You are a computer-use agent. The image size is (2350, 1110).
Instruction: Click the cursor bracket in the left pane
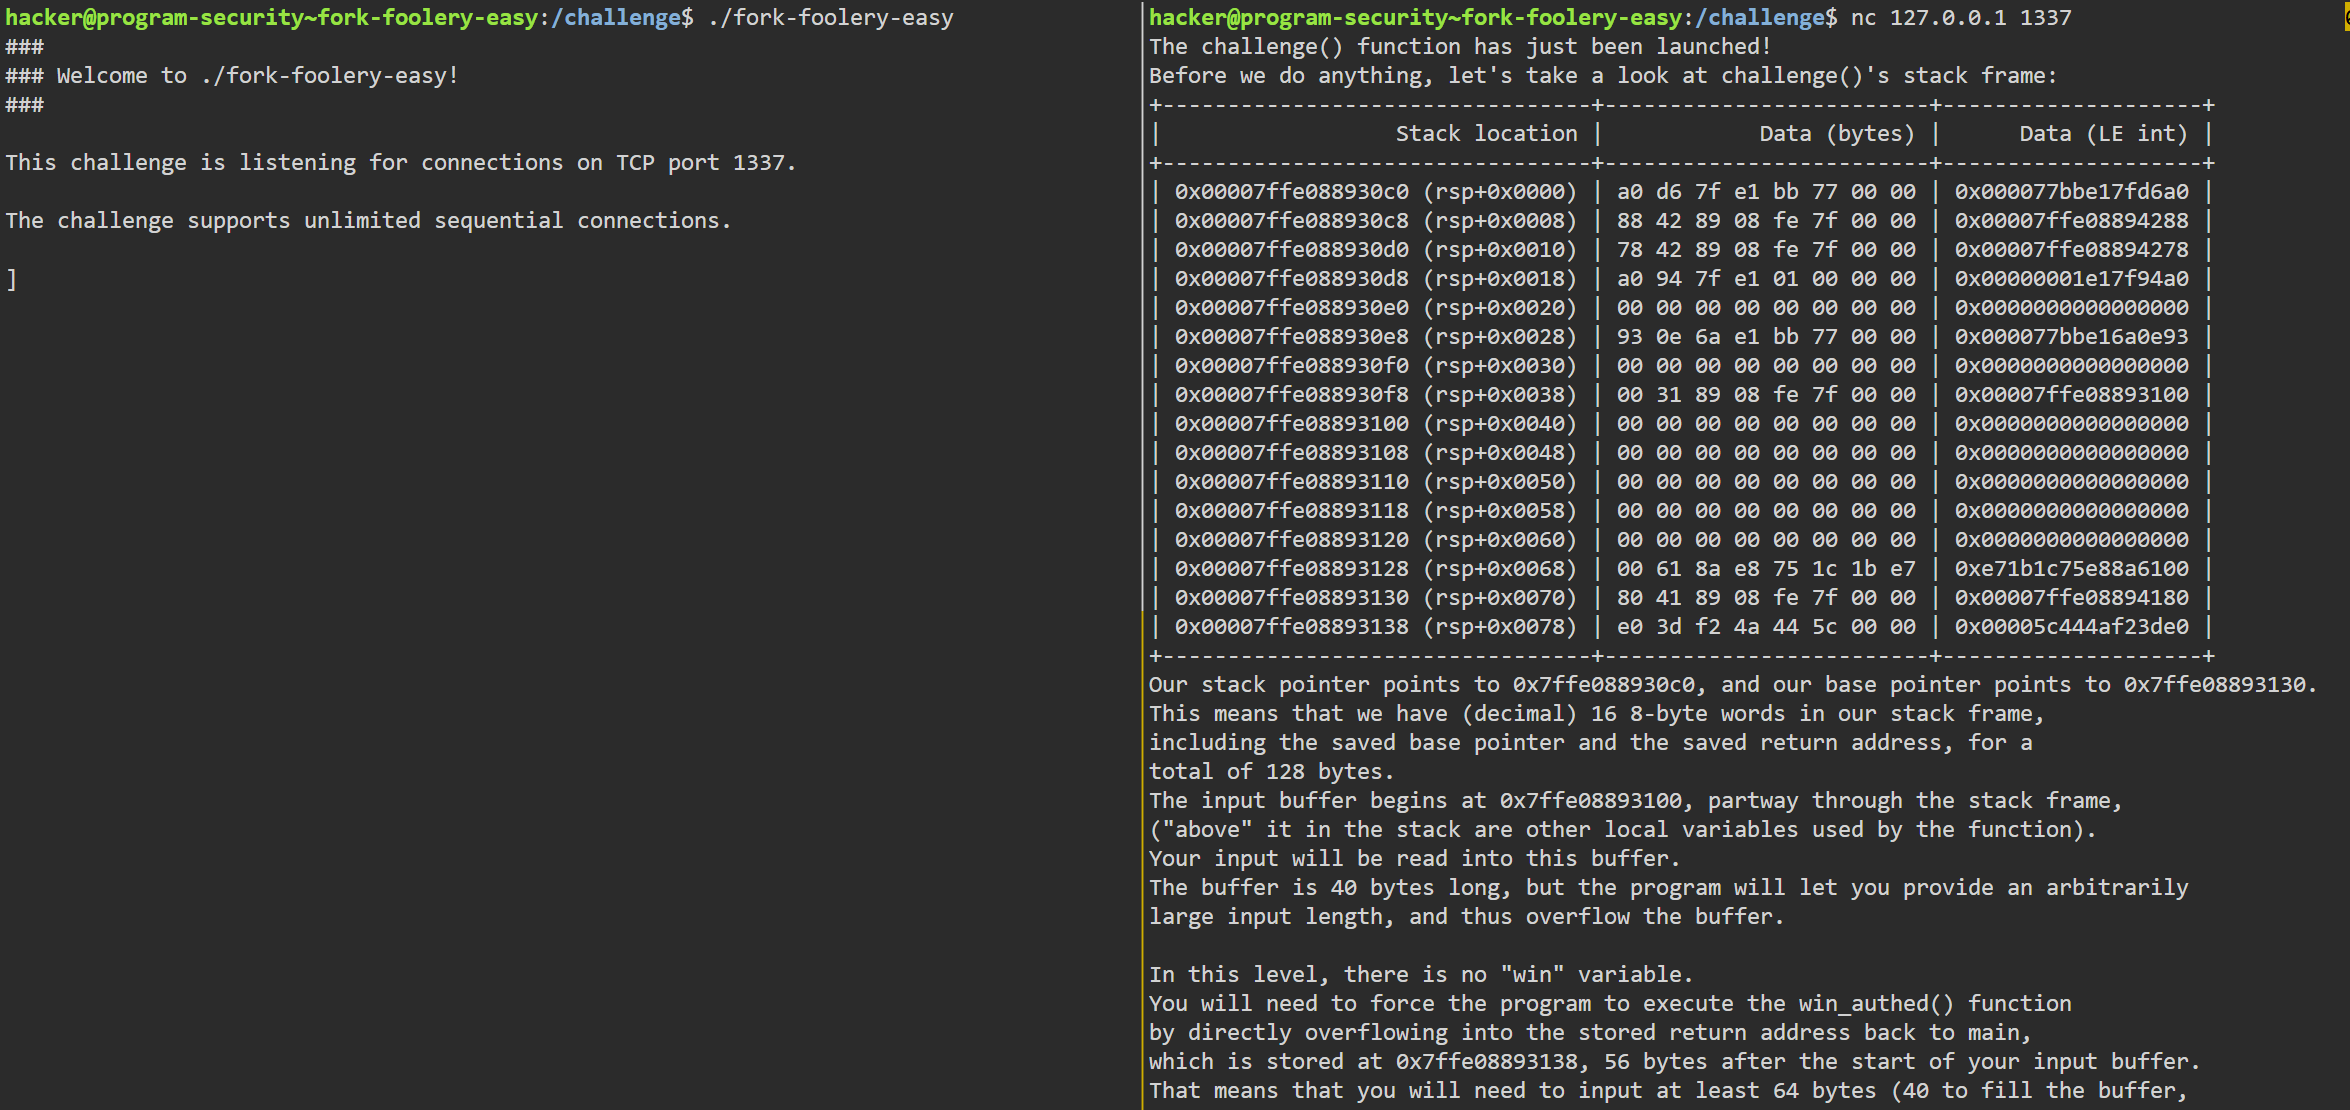[x=11, y=279]
